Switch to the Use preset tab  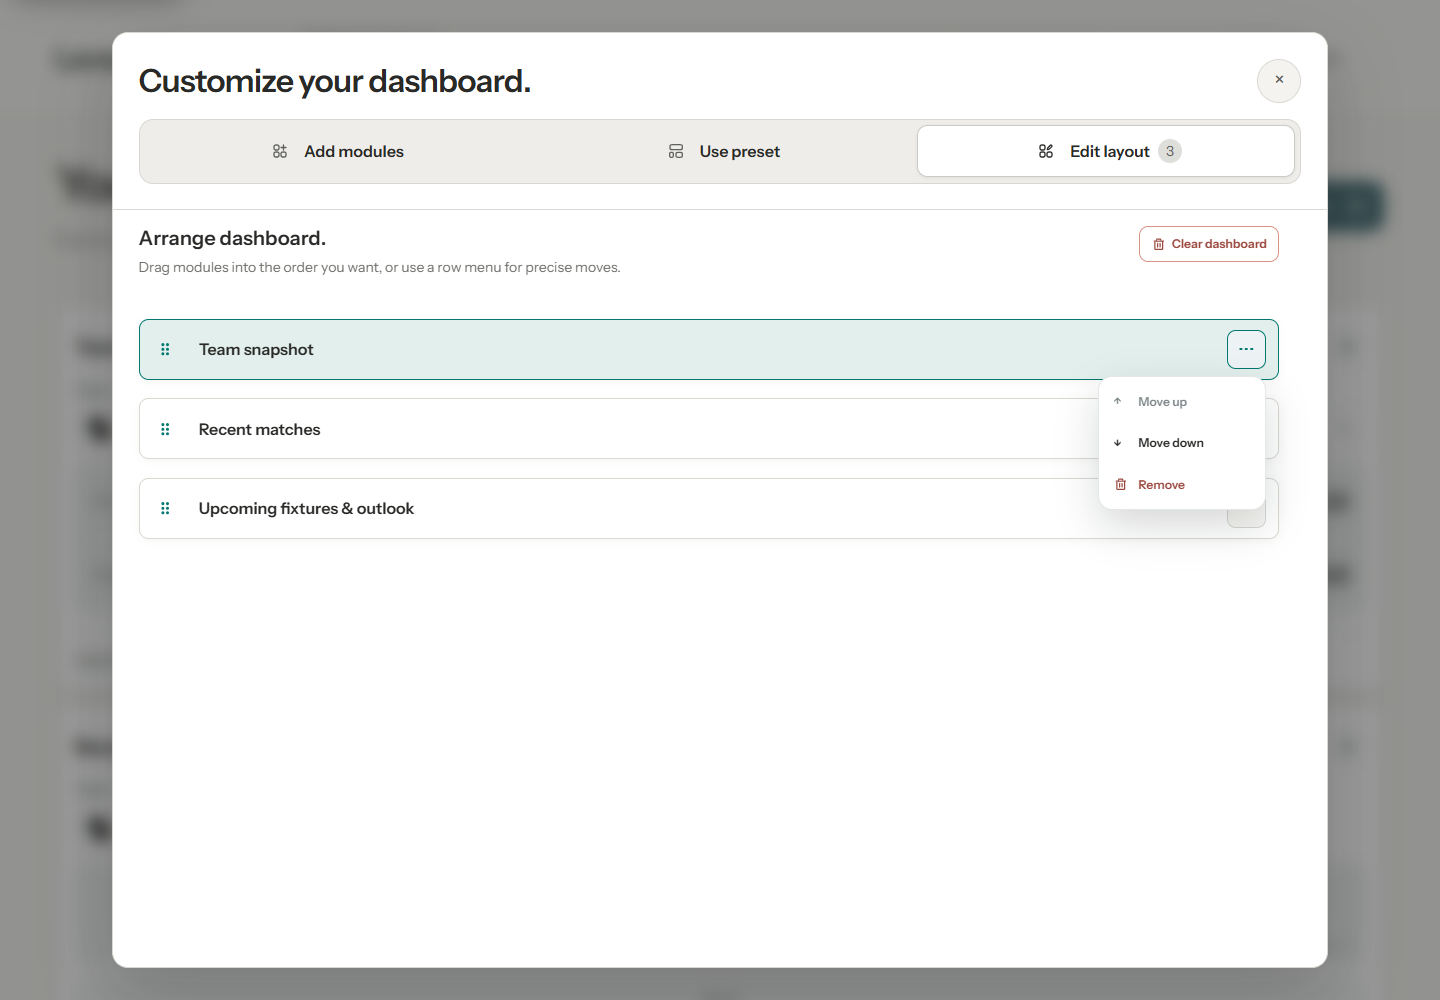[x=724, y=151]
